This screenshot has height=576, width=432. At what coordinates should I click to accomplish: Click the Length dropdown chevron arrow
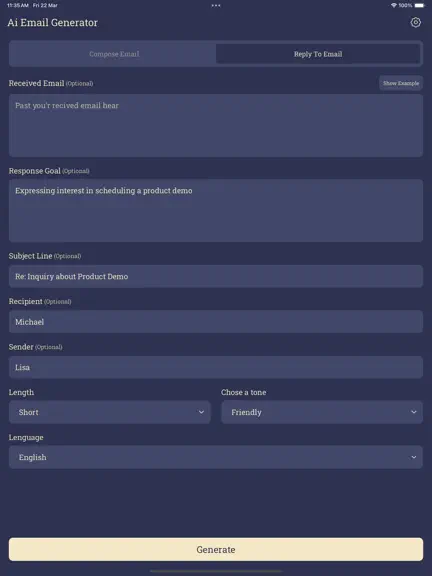tap(201, 412)
